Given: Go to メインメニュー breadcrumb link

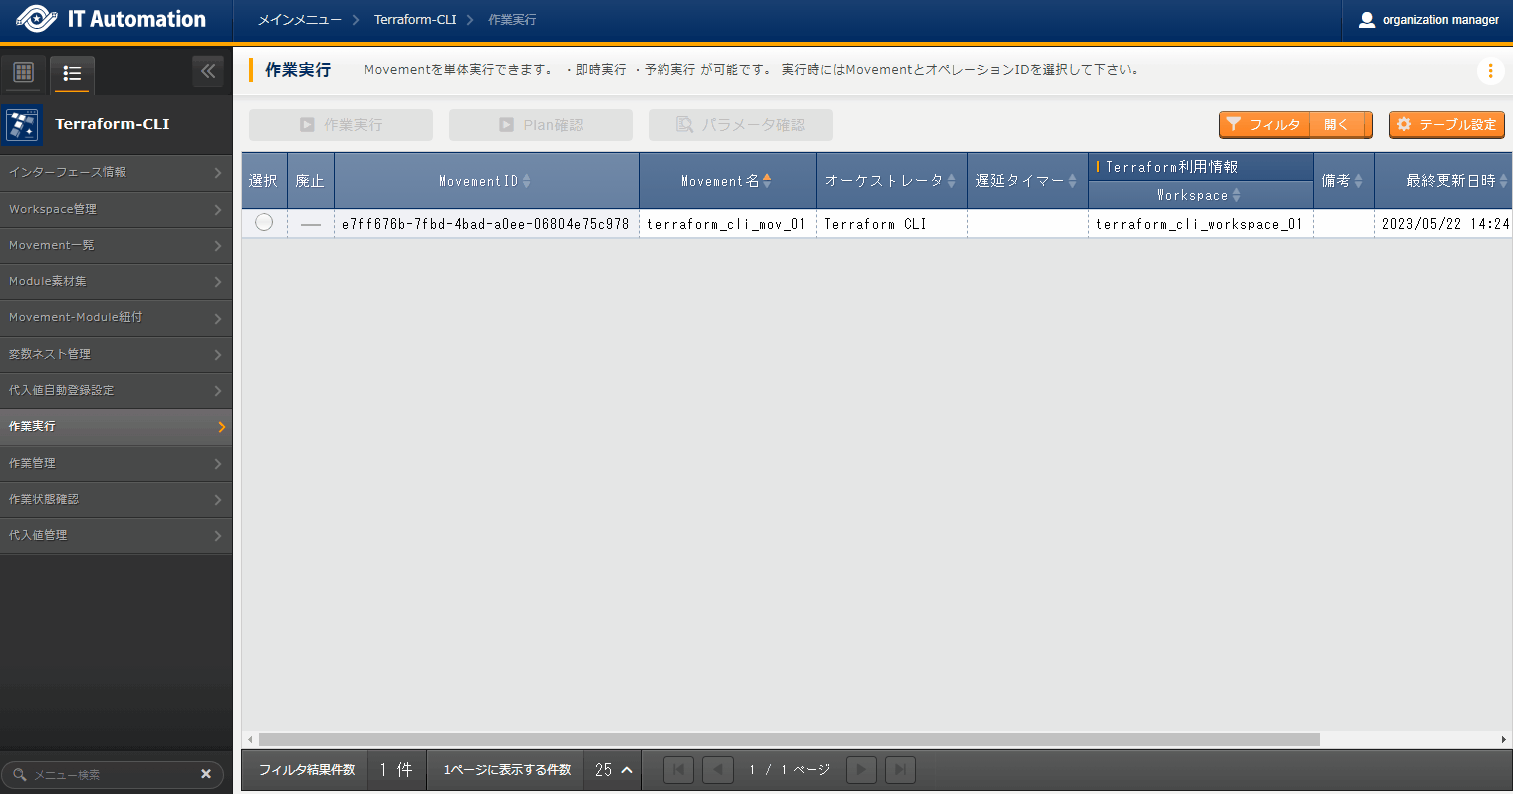Looking at the screenshot, I should tap(299, 20).
